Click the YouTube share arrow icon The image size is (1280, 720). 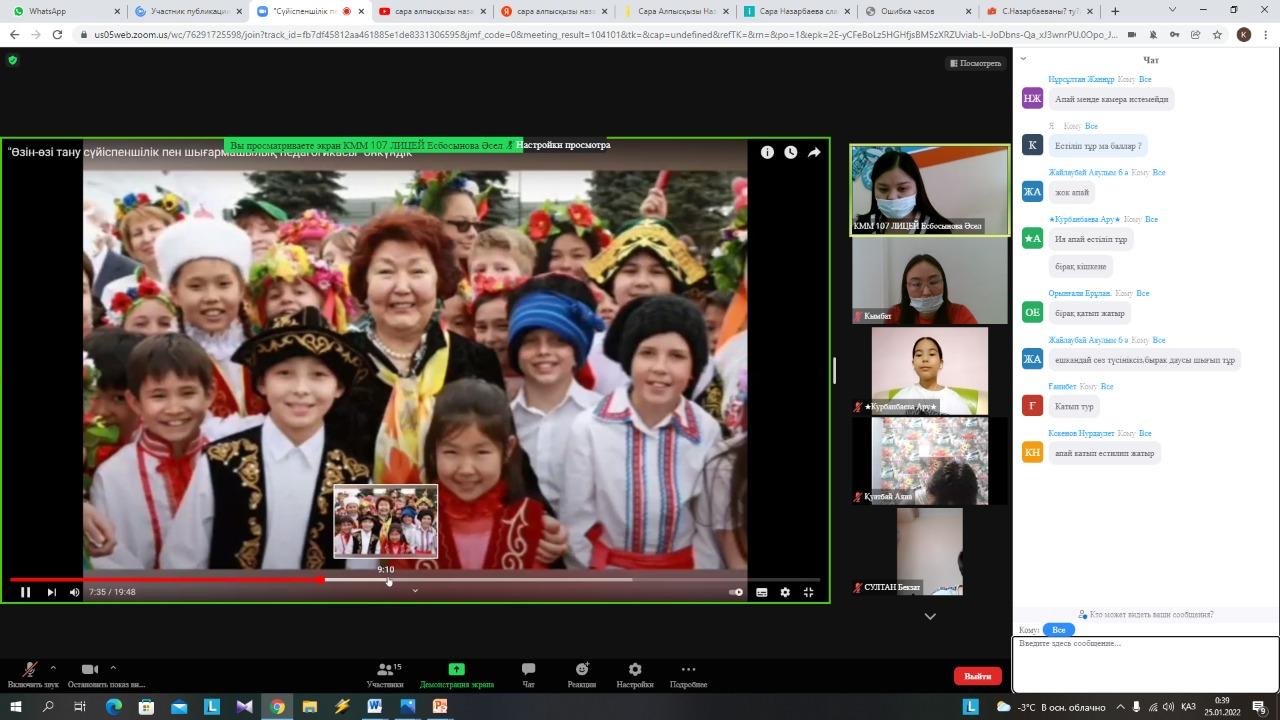[x=814, y=152]
